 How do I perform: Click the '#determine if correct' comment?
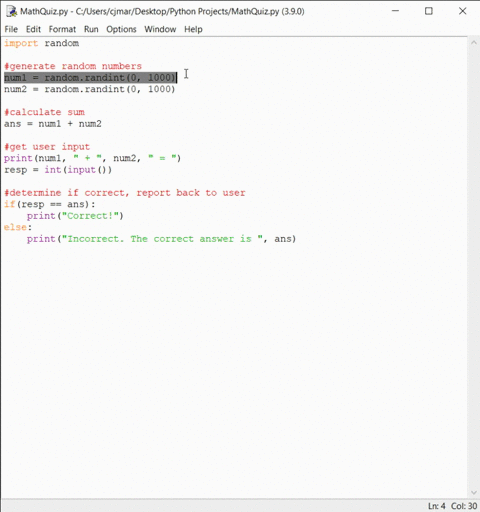click(125, 193)
